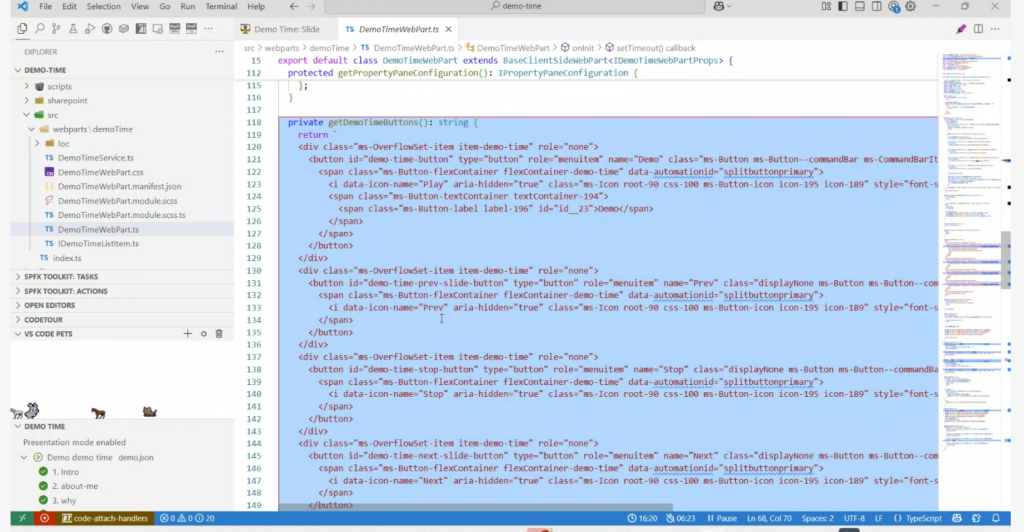1024x532 pixels.
Task: Toggle the secondary side bar
Action: tap(876, 6)
